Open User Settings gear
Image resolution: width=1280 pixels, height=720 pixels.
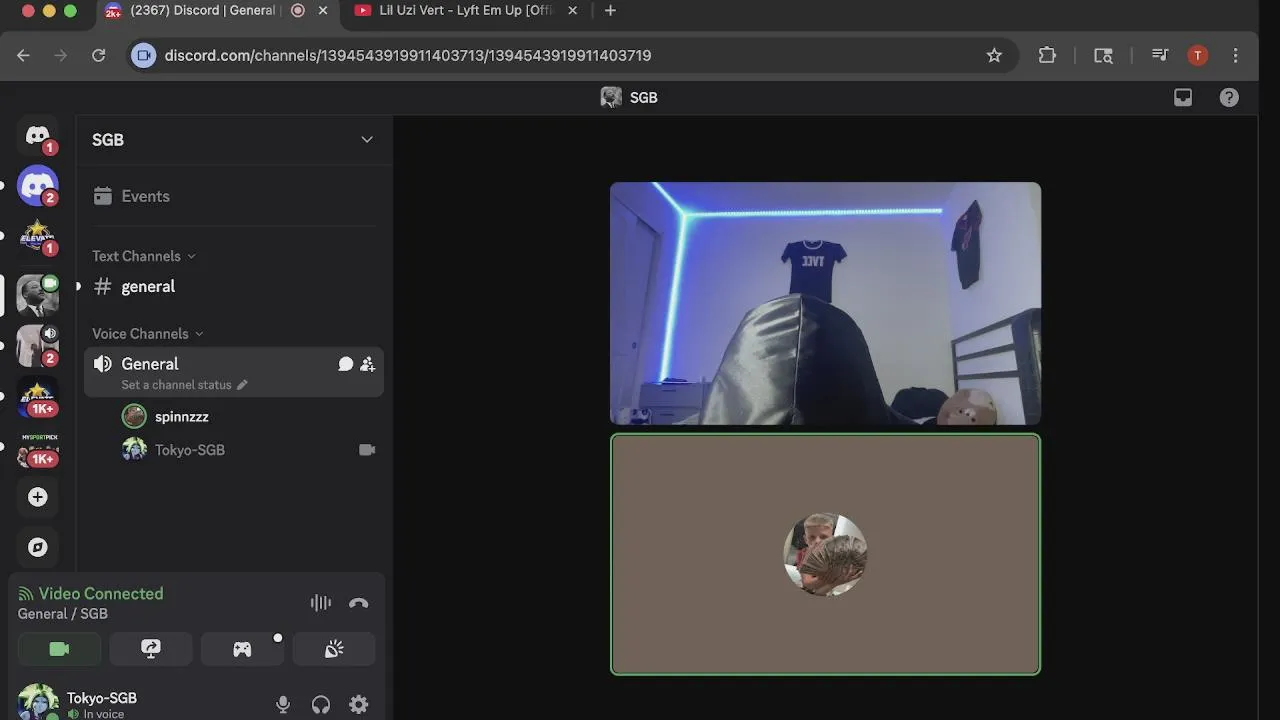pyautogui.click(x=359, y=705)
